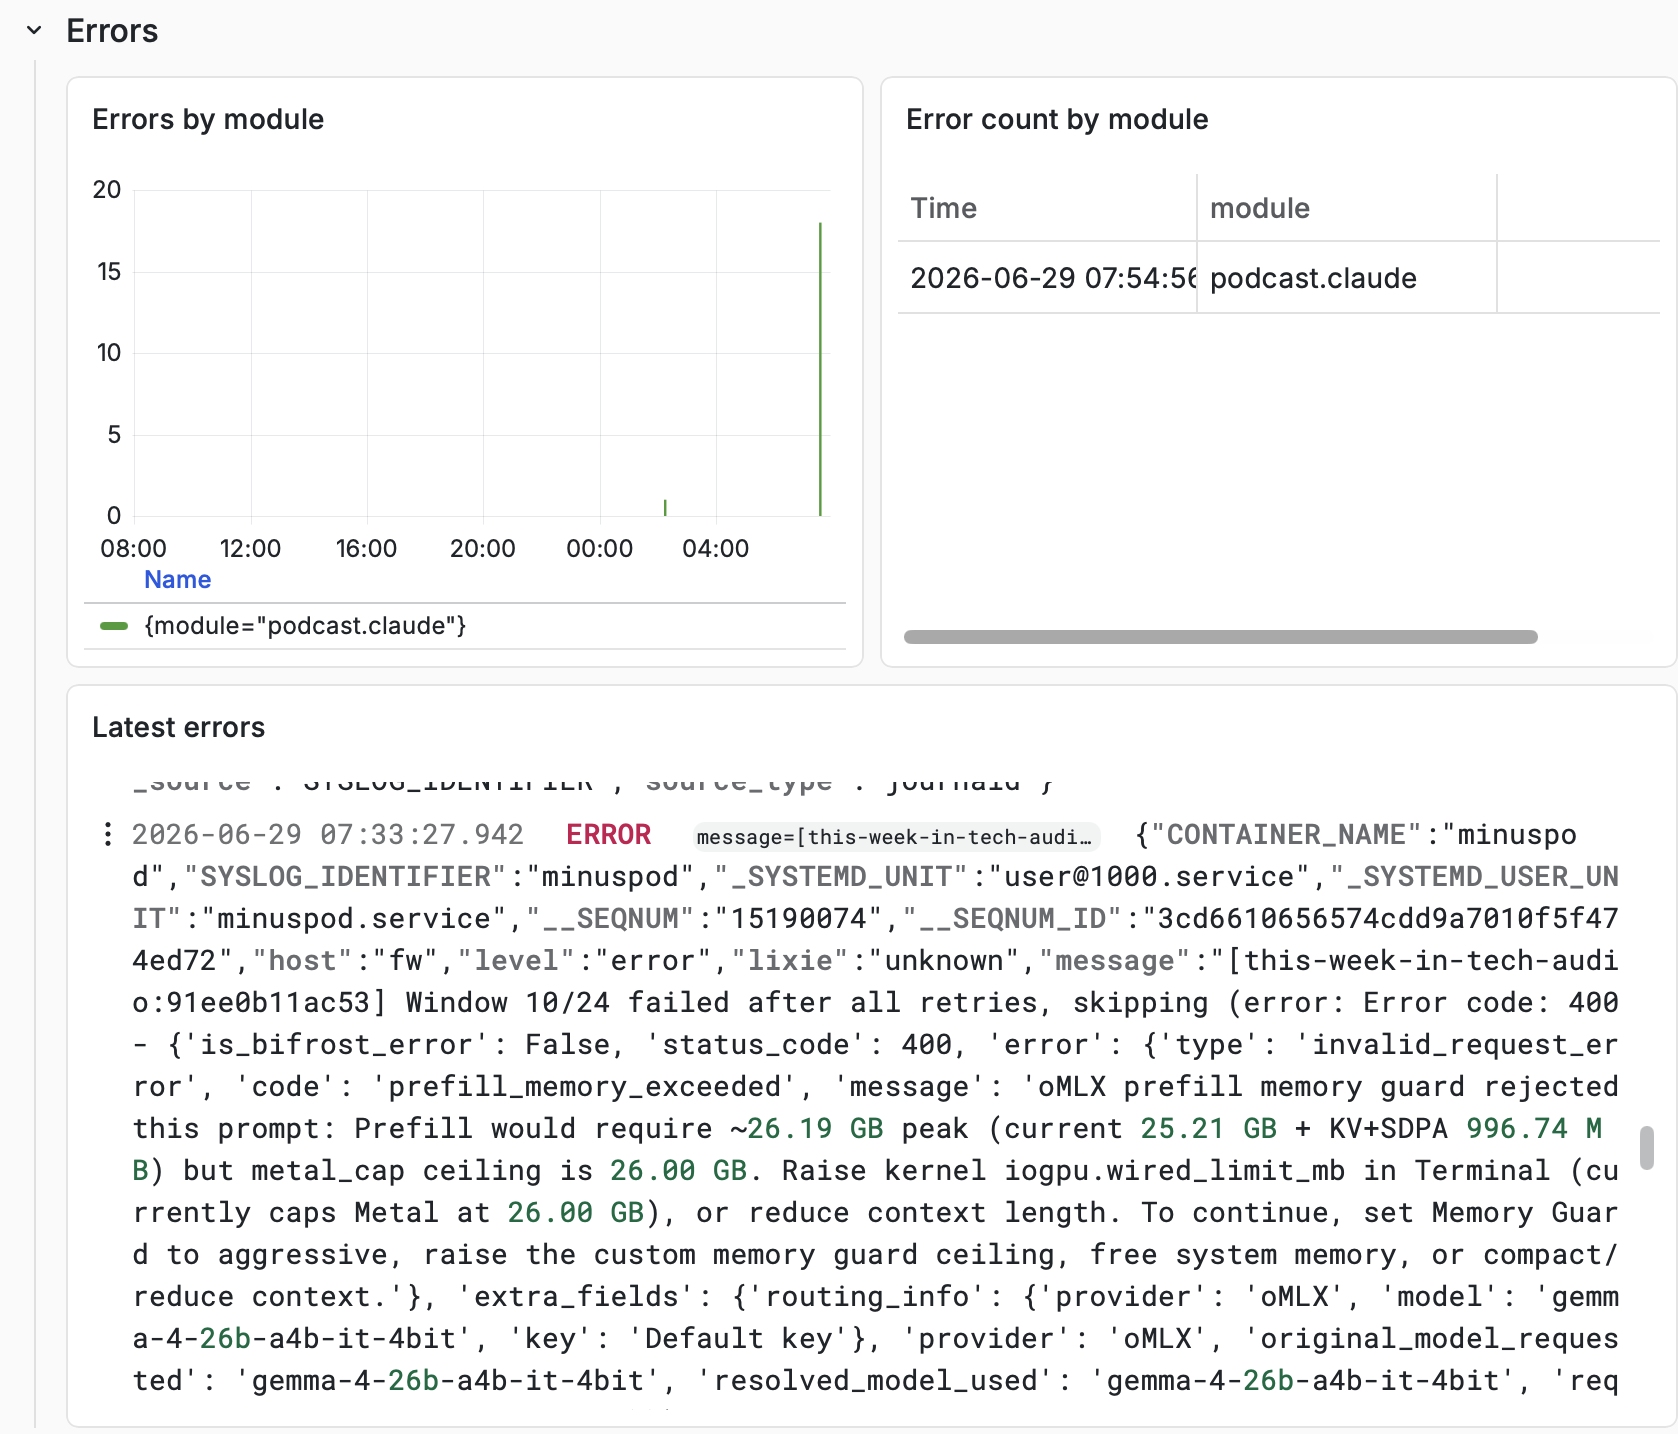The height and width of the screenshot is (1434, 1678).
Task: Click the 12:00 x-axis label
Action: [x=250, y=548]
